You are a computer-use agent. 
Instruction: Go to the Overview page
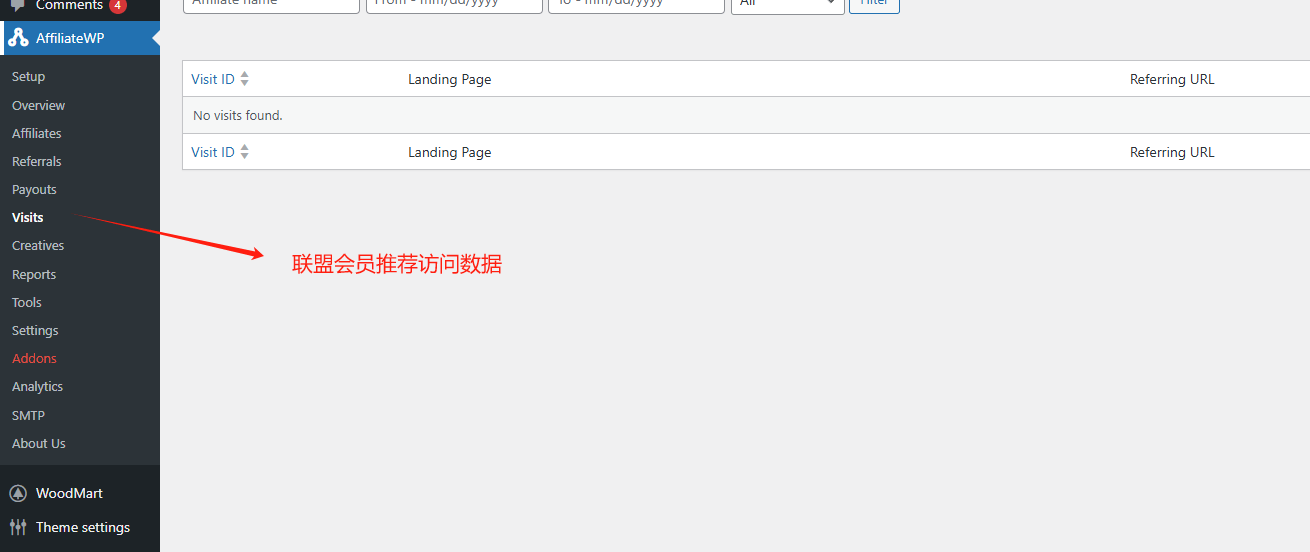(38, 105)
